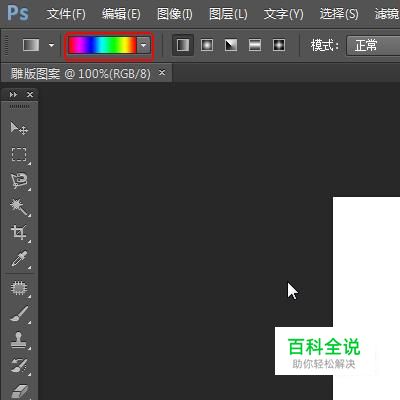Choose Angle Gradient style

[x=231, y=45]
